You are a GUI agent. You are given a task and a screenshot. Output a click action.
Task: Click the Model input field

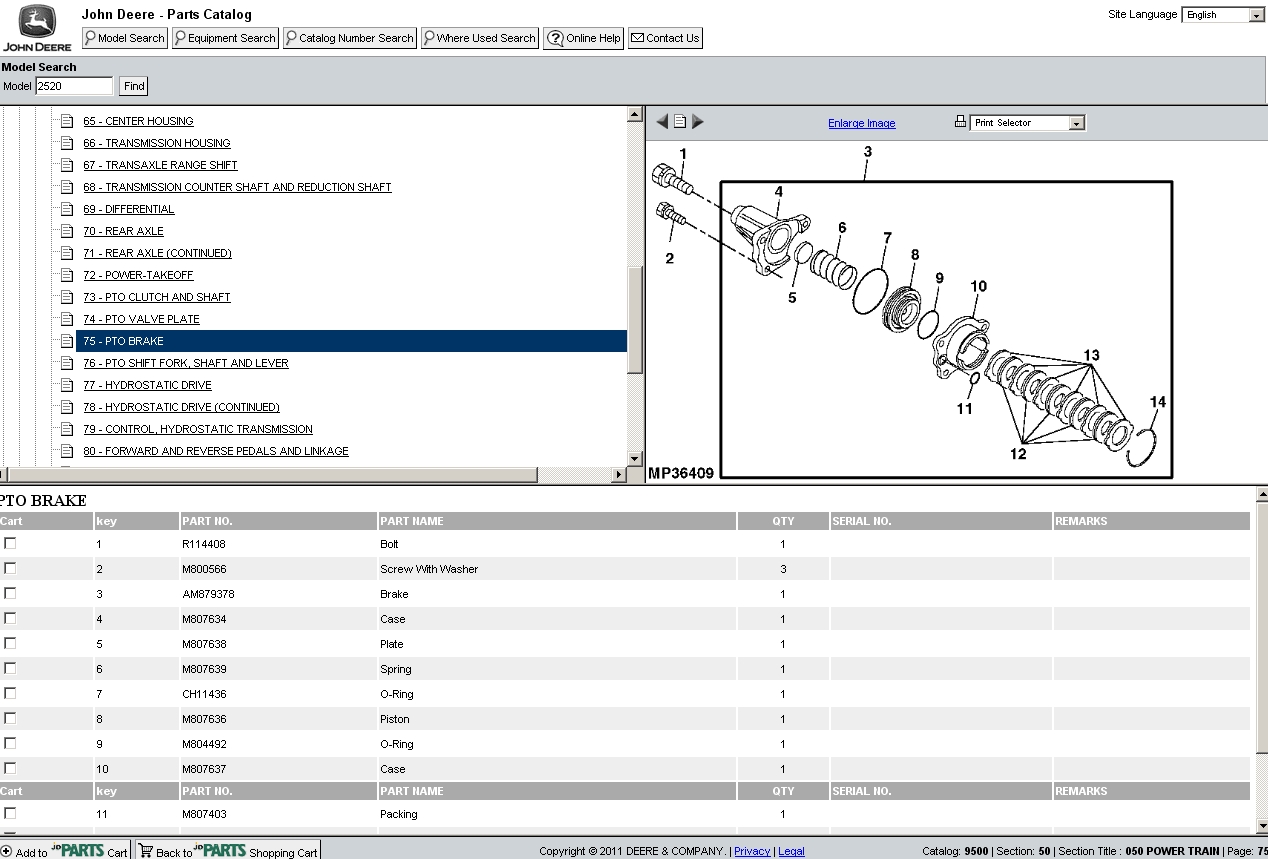[74, 86]
